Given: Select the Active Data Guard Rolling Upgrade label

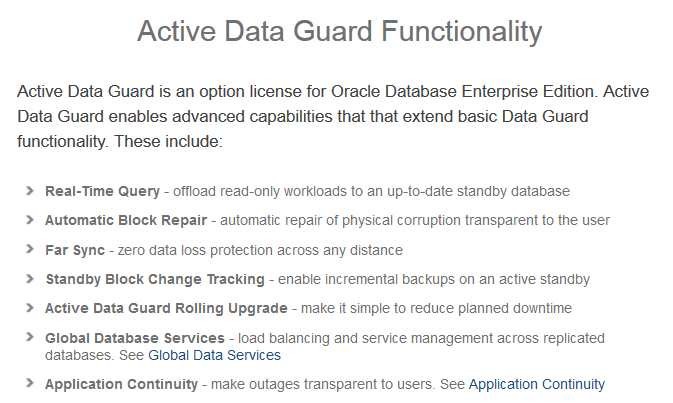Looking at the screenshot, I should pyautogui.click(x=166, y=308).
